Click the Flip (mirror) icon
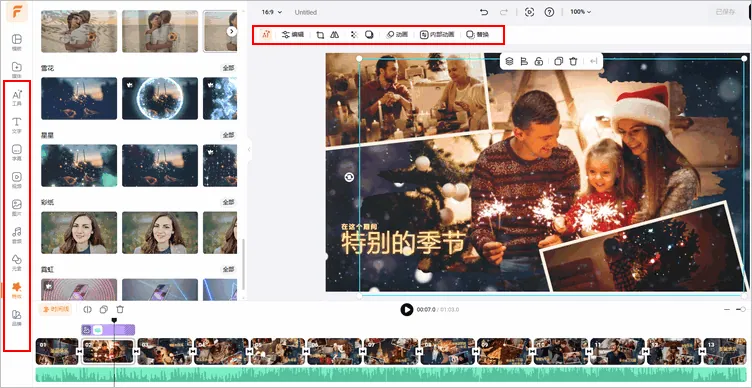This screenshot has height=388, width=752. tap(335, 35)
